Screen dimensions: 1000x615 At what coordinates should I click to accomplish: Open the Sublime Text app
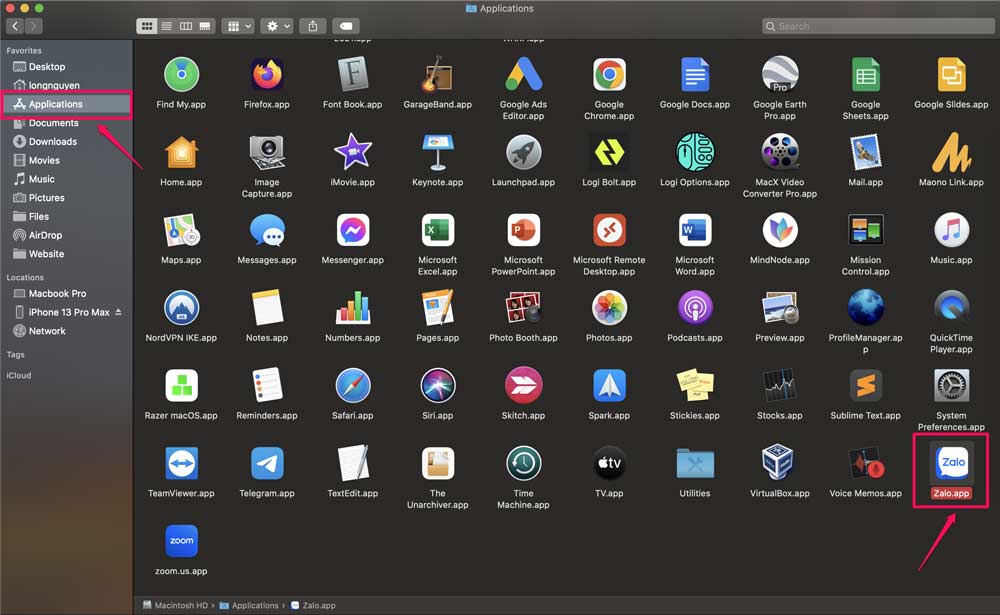(865, 386)
